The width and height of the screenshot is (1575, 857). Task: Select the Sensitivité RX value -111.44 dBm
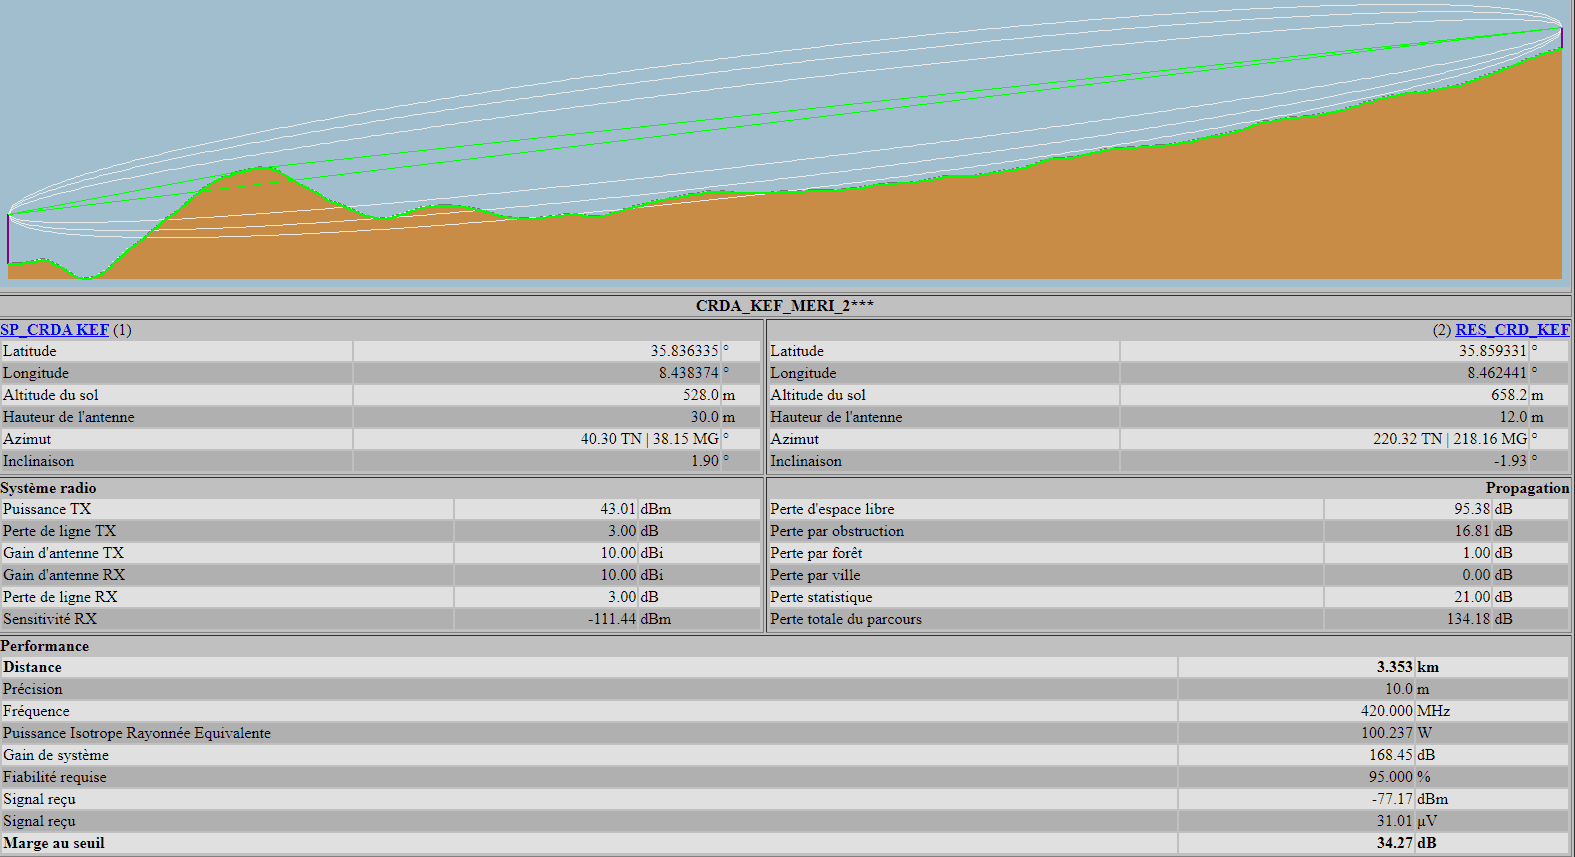pos(612,619)
